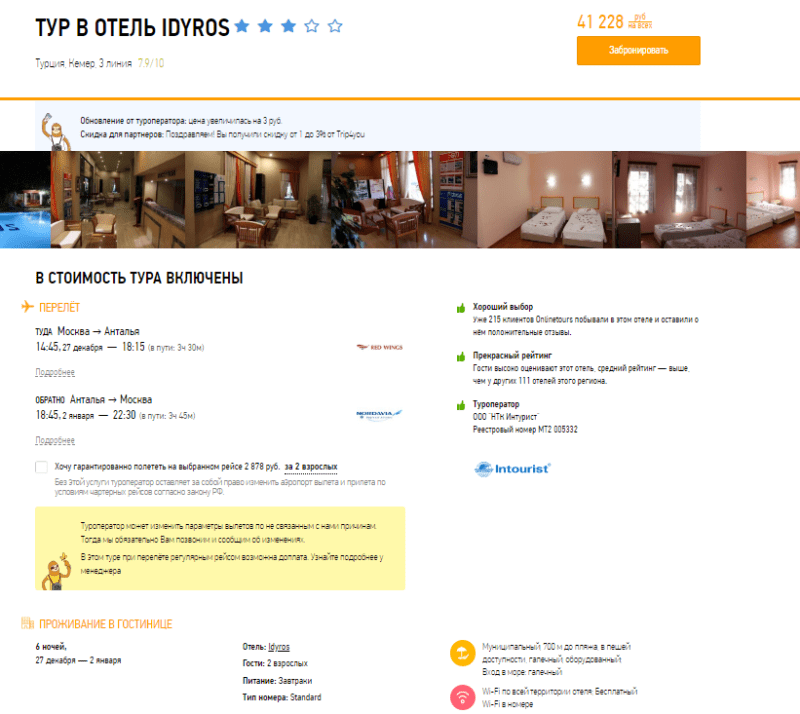
Task: Click the first filled star rating icon
Action: pos(242,26)
